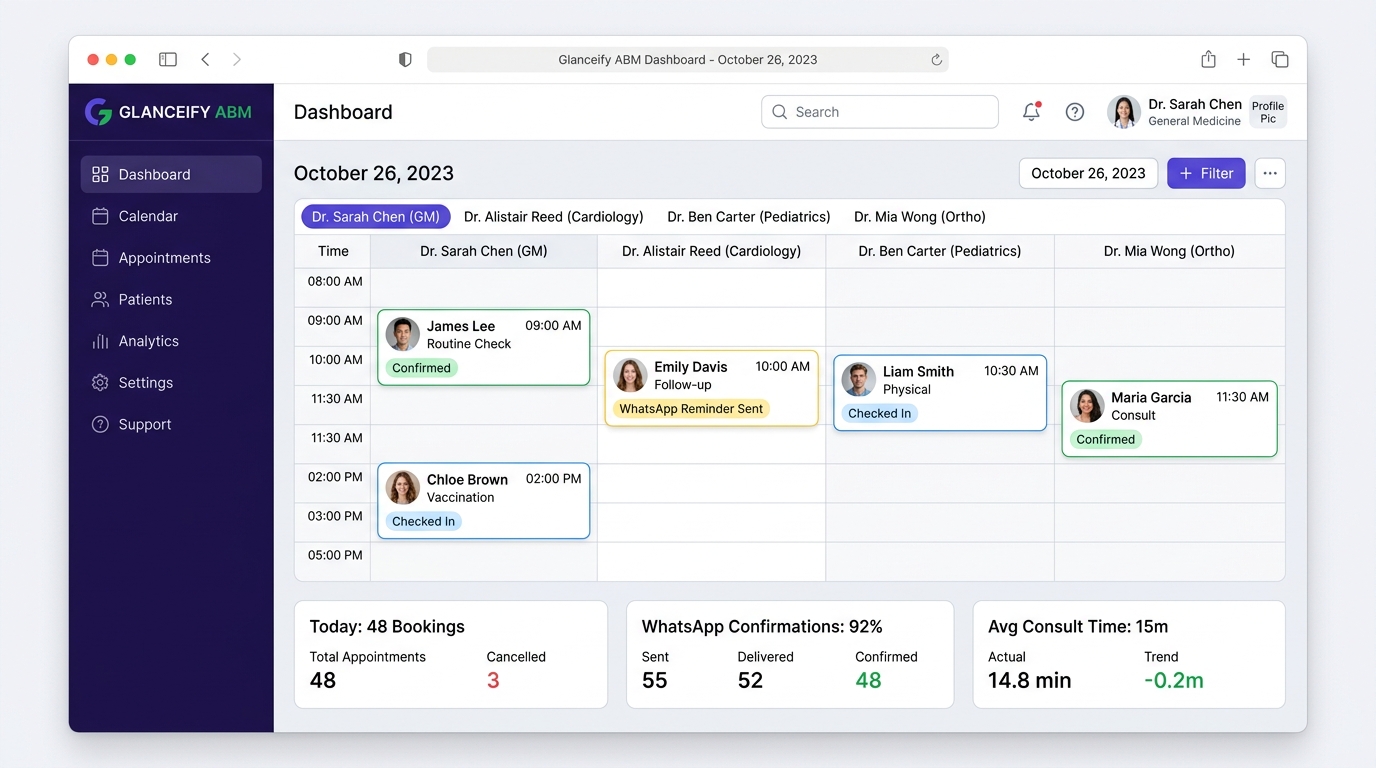Click Emily Davis's patient avatar

pos(630,375)
